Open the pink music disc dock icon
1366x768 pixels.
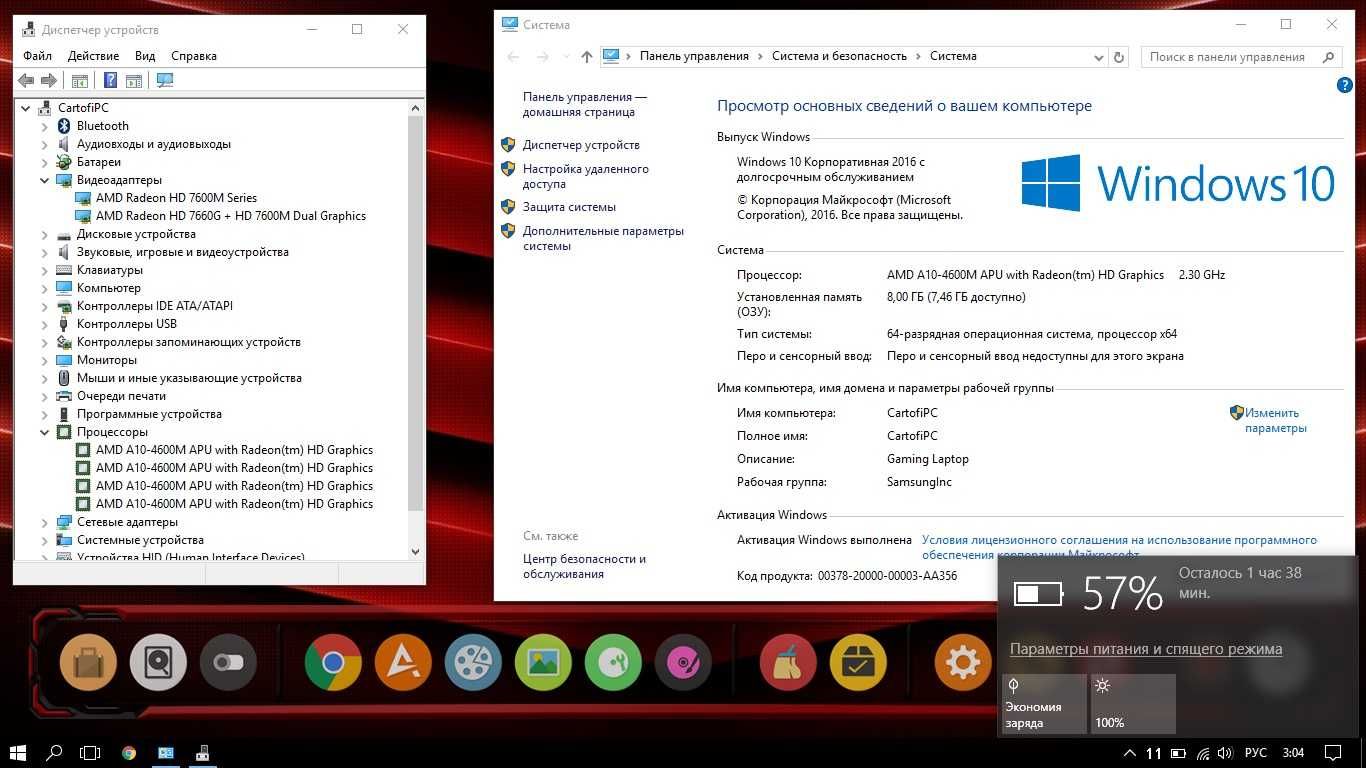683,662
